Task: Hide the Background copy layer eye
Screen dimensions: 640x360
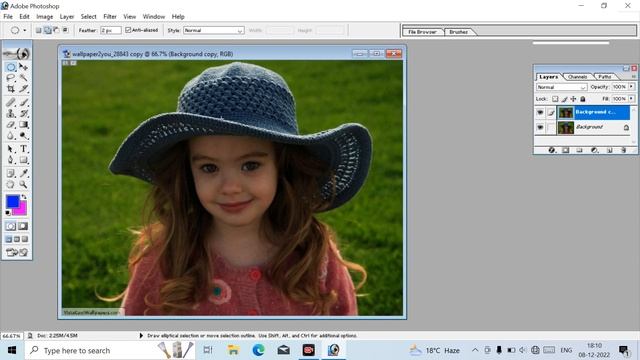Action: [540, 112]
